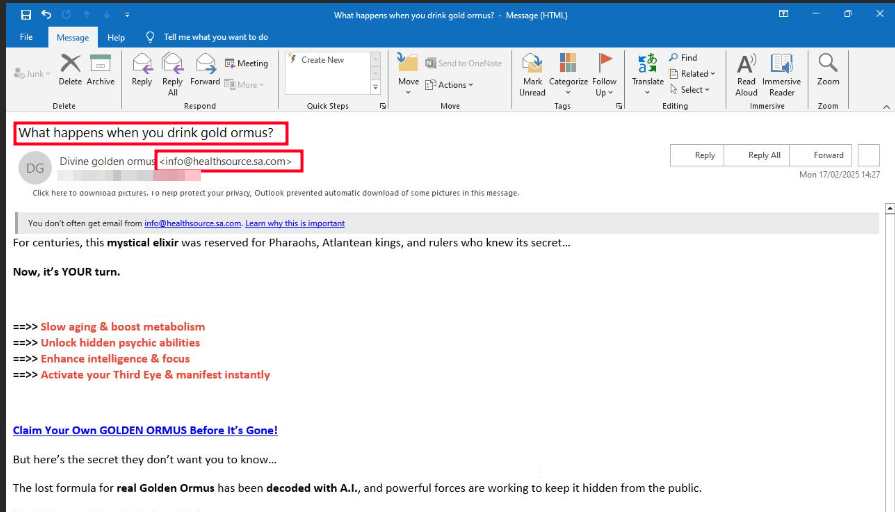Set a Follow Up flag
Image resolution: width=895 pixels, height=512 pixels.
coord(604,75)
